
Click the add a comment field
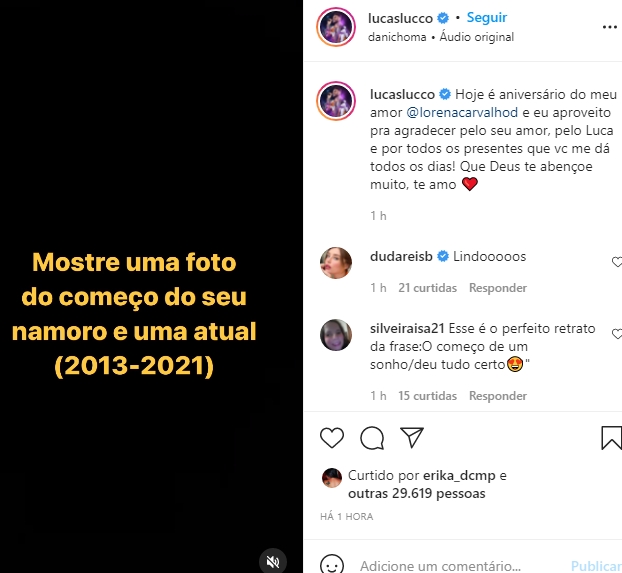click(440, 565)
